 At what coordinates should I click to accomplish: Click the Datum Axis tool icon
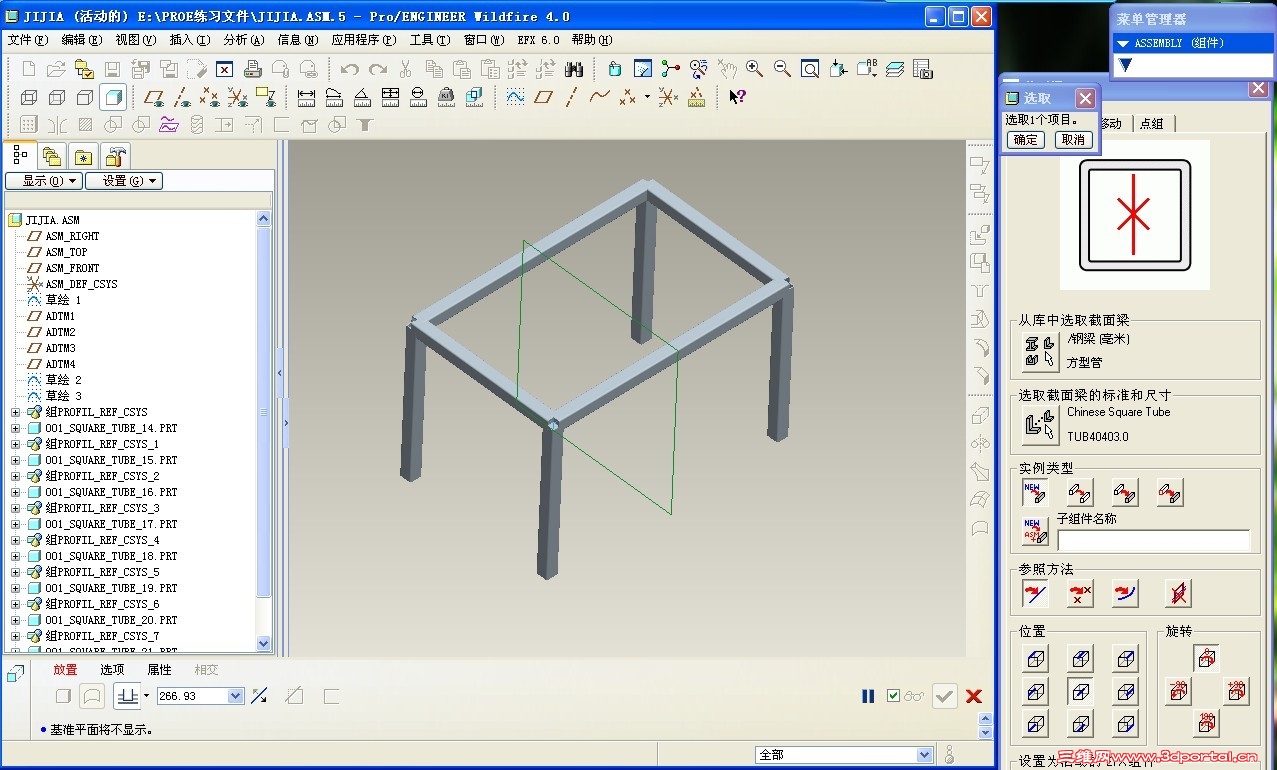coord(571,97)
